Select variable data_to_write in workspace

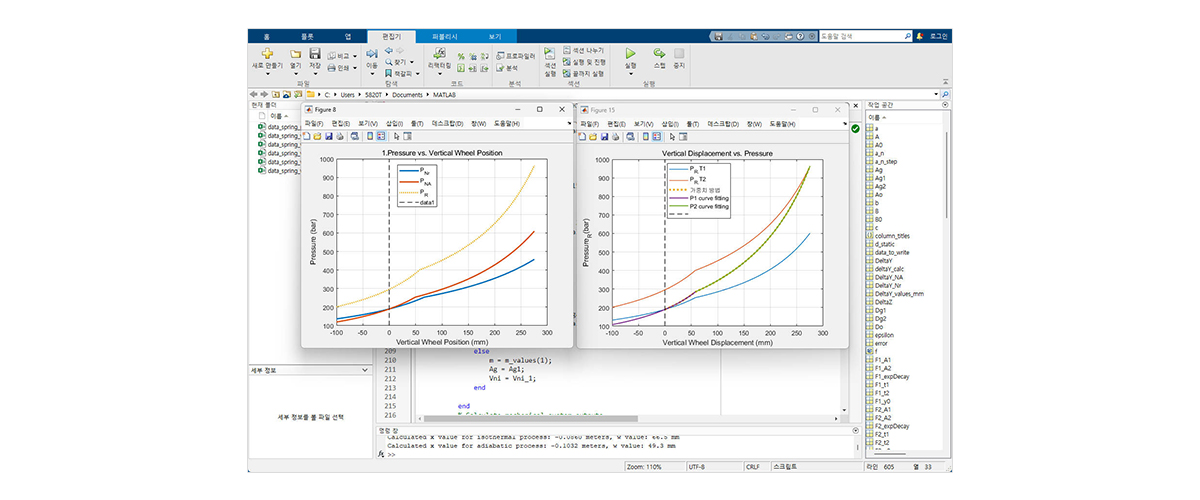(x=893, y=252)
